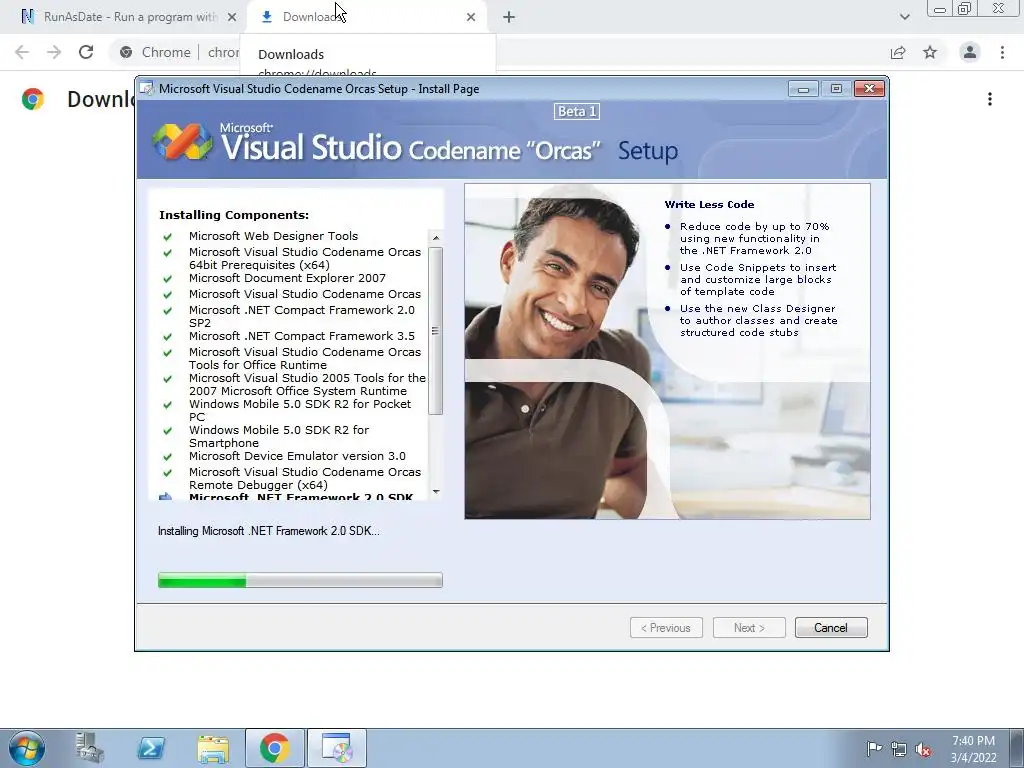Click checkmark beside Microsoft Web Designer Tools

click(x=167, y=236)
